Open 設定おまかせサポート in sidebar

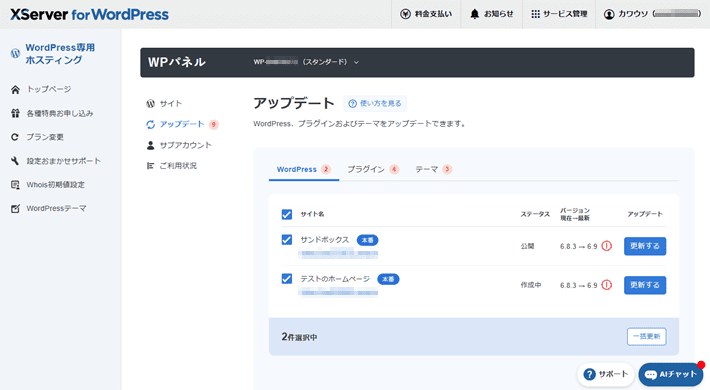pyautogui.click(x=63, y=161)
